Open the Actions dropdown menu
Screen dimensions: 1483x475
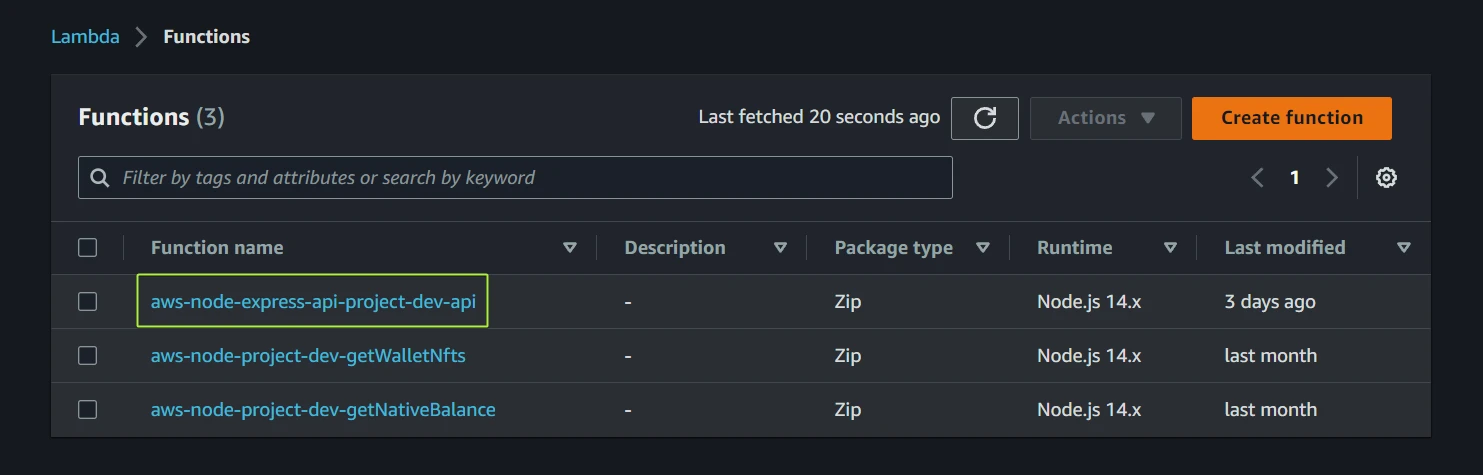pos(1105,118)
